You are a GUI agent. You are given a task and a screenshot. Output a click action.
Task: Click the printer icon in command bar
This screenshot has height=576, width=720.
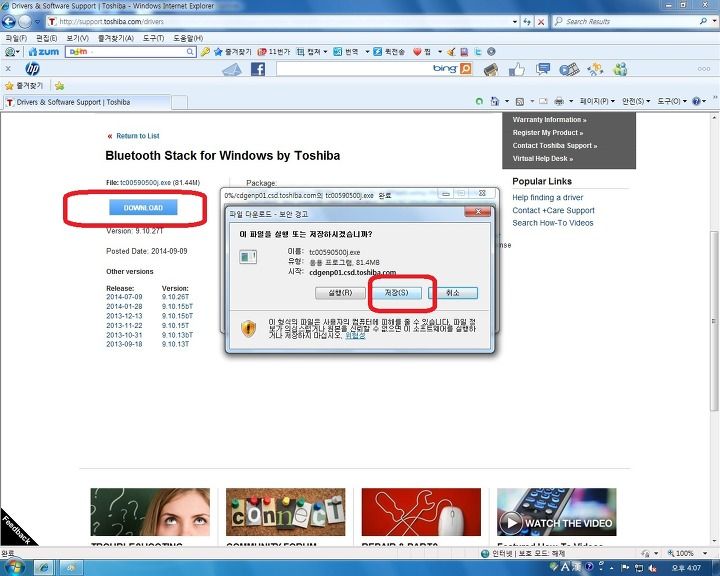click(559, 101)
